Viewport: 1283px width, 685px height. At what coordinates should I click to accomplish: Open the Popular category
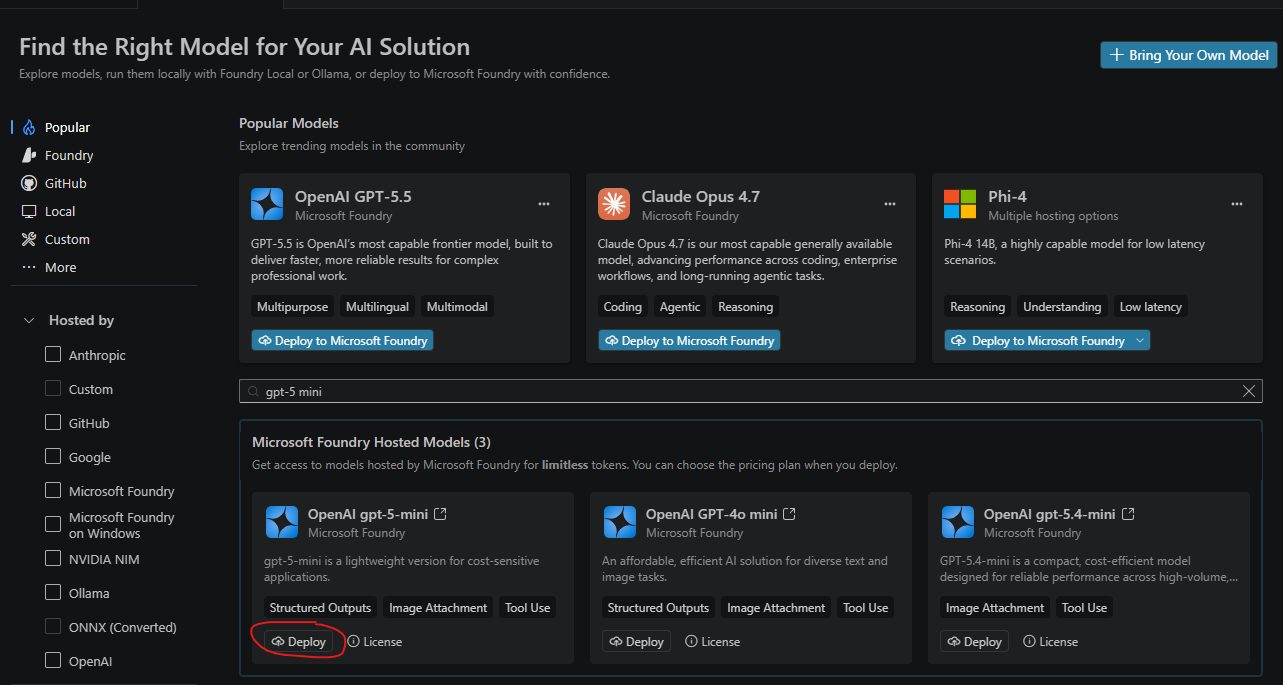[x=67, y=127]
